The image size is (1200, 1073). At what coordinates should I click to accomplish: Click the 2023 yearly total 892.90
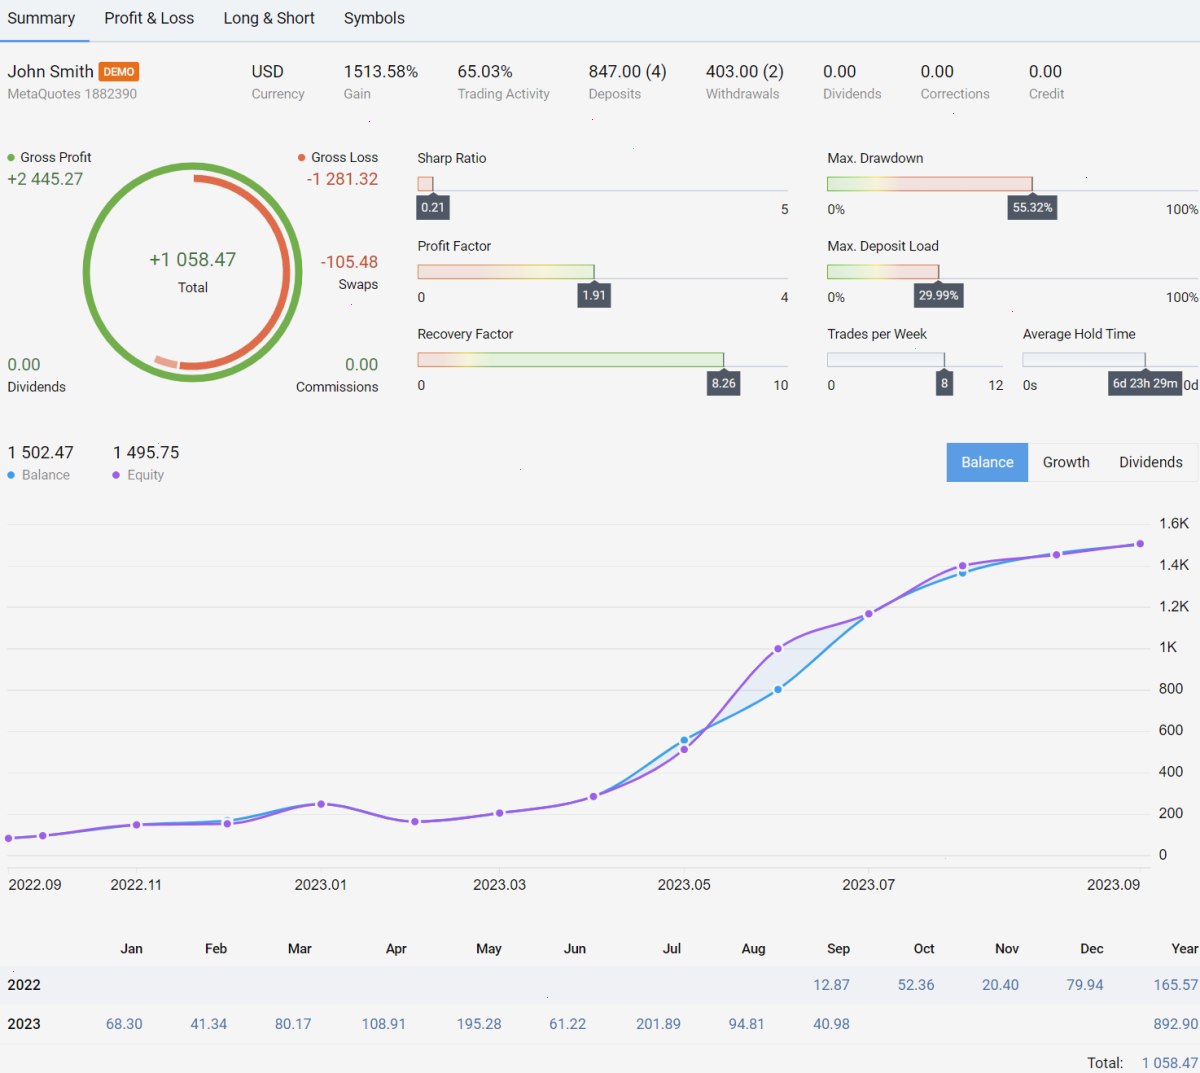1175,1024
